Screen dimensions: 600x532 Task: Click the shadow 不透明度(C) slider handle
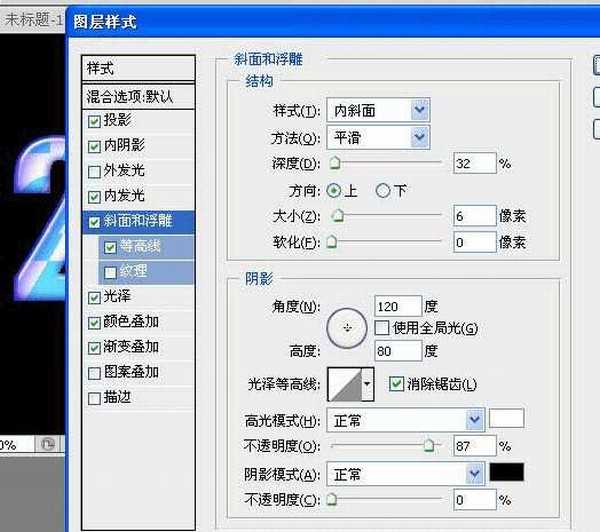click(x=332, y=499)
